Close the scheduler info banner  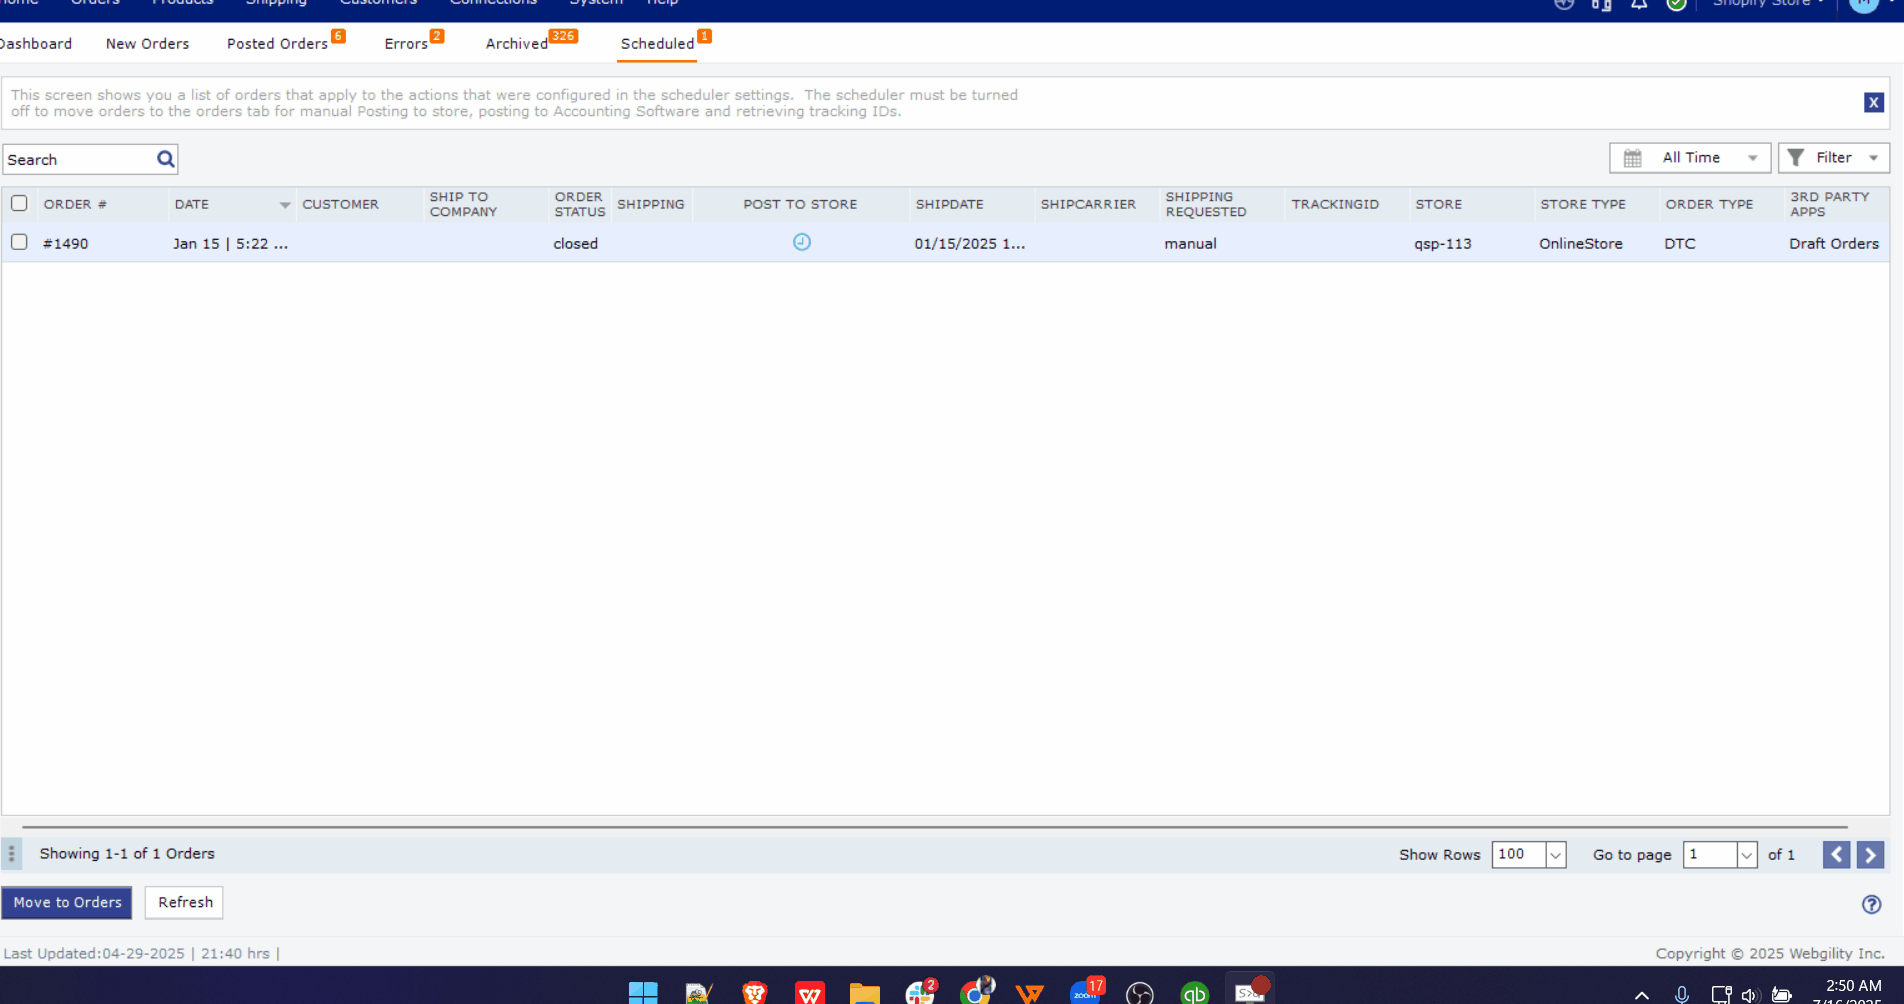[1873, 102]
